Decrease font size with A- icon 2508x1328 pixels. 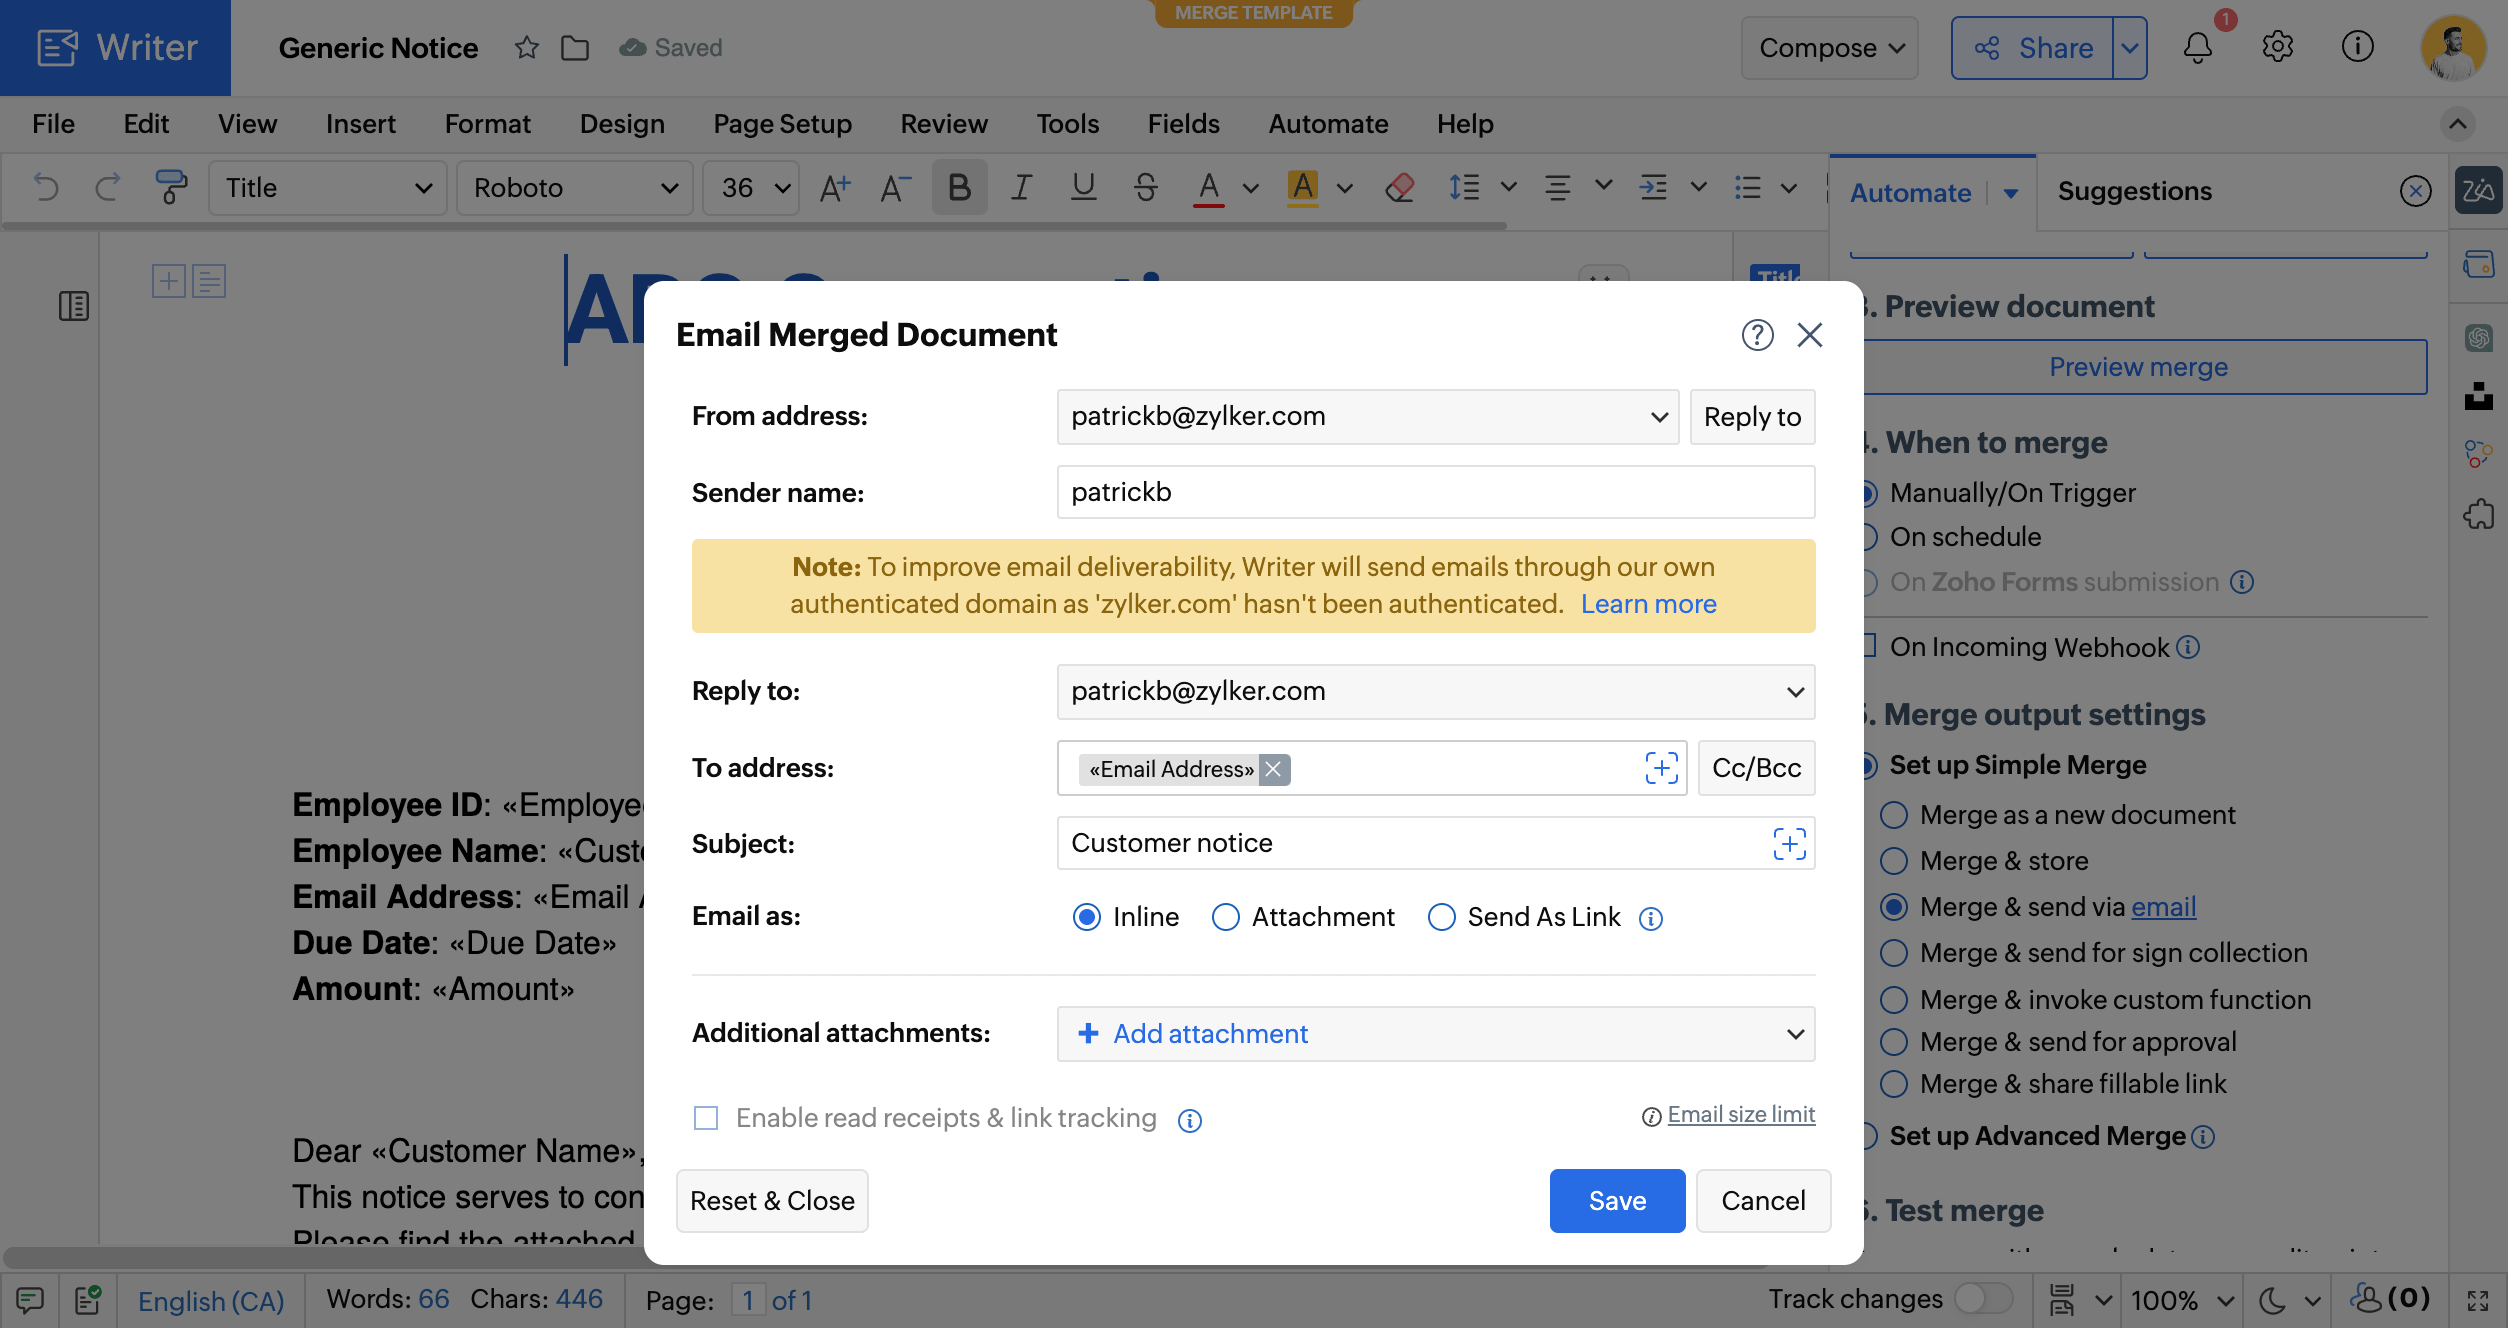click(x=896, y=188)
